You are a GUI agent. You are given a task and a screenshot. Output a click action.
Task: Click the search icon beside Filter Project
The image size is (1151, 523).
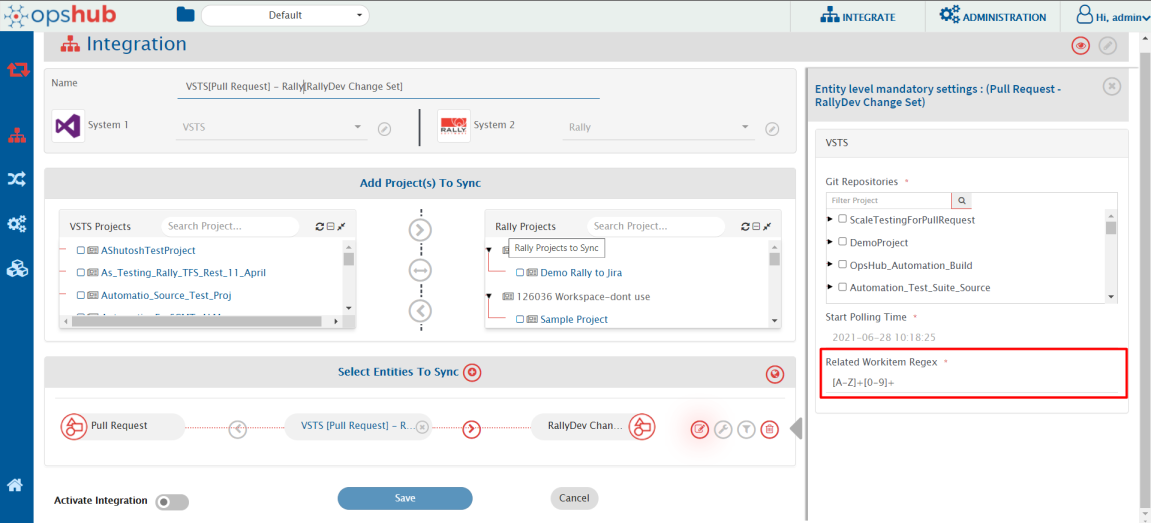pyautogui.click(x=961, y=201)
